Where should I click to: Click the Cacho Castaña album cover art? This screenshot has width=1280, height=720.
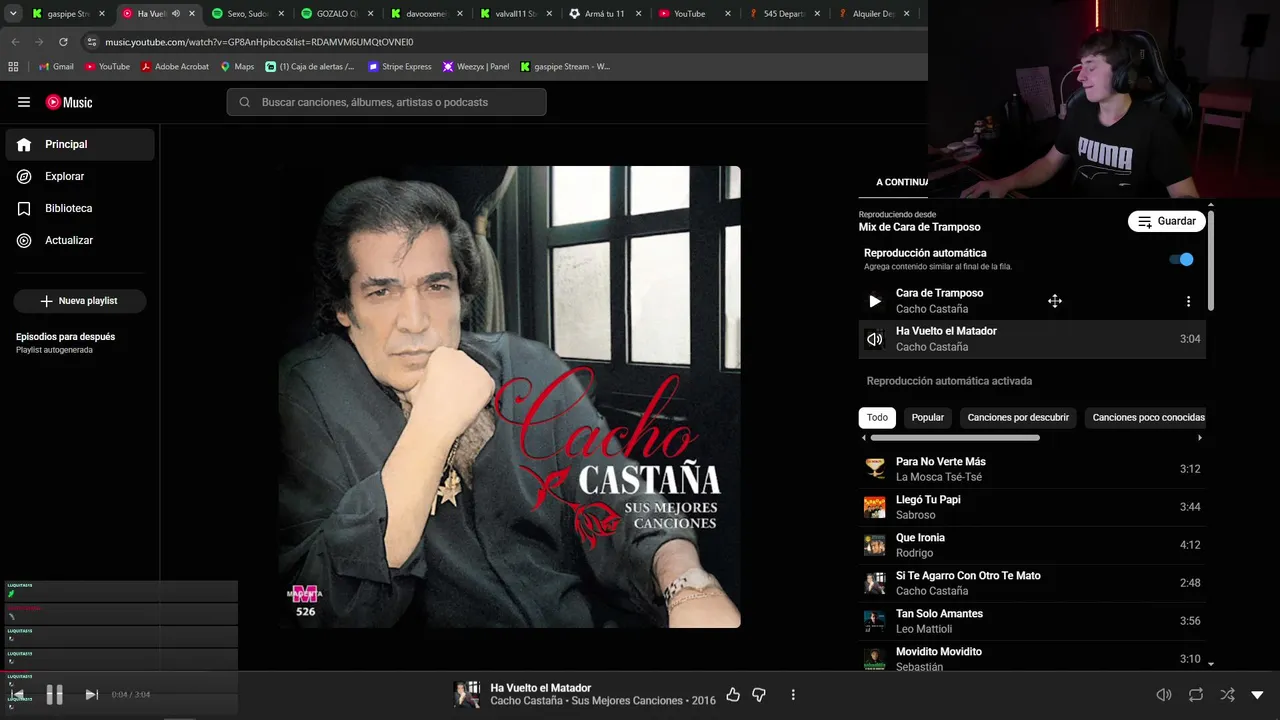(509, 397)
